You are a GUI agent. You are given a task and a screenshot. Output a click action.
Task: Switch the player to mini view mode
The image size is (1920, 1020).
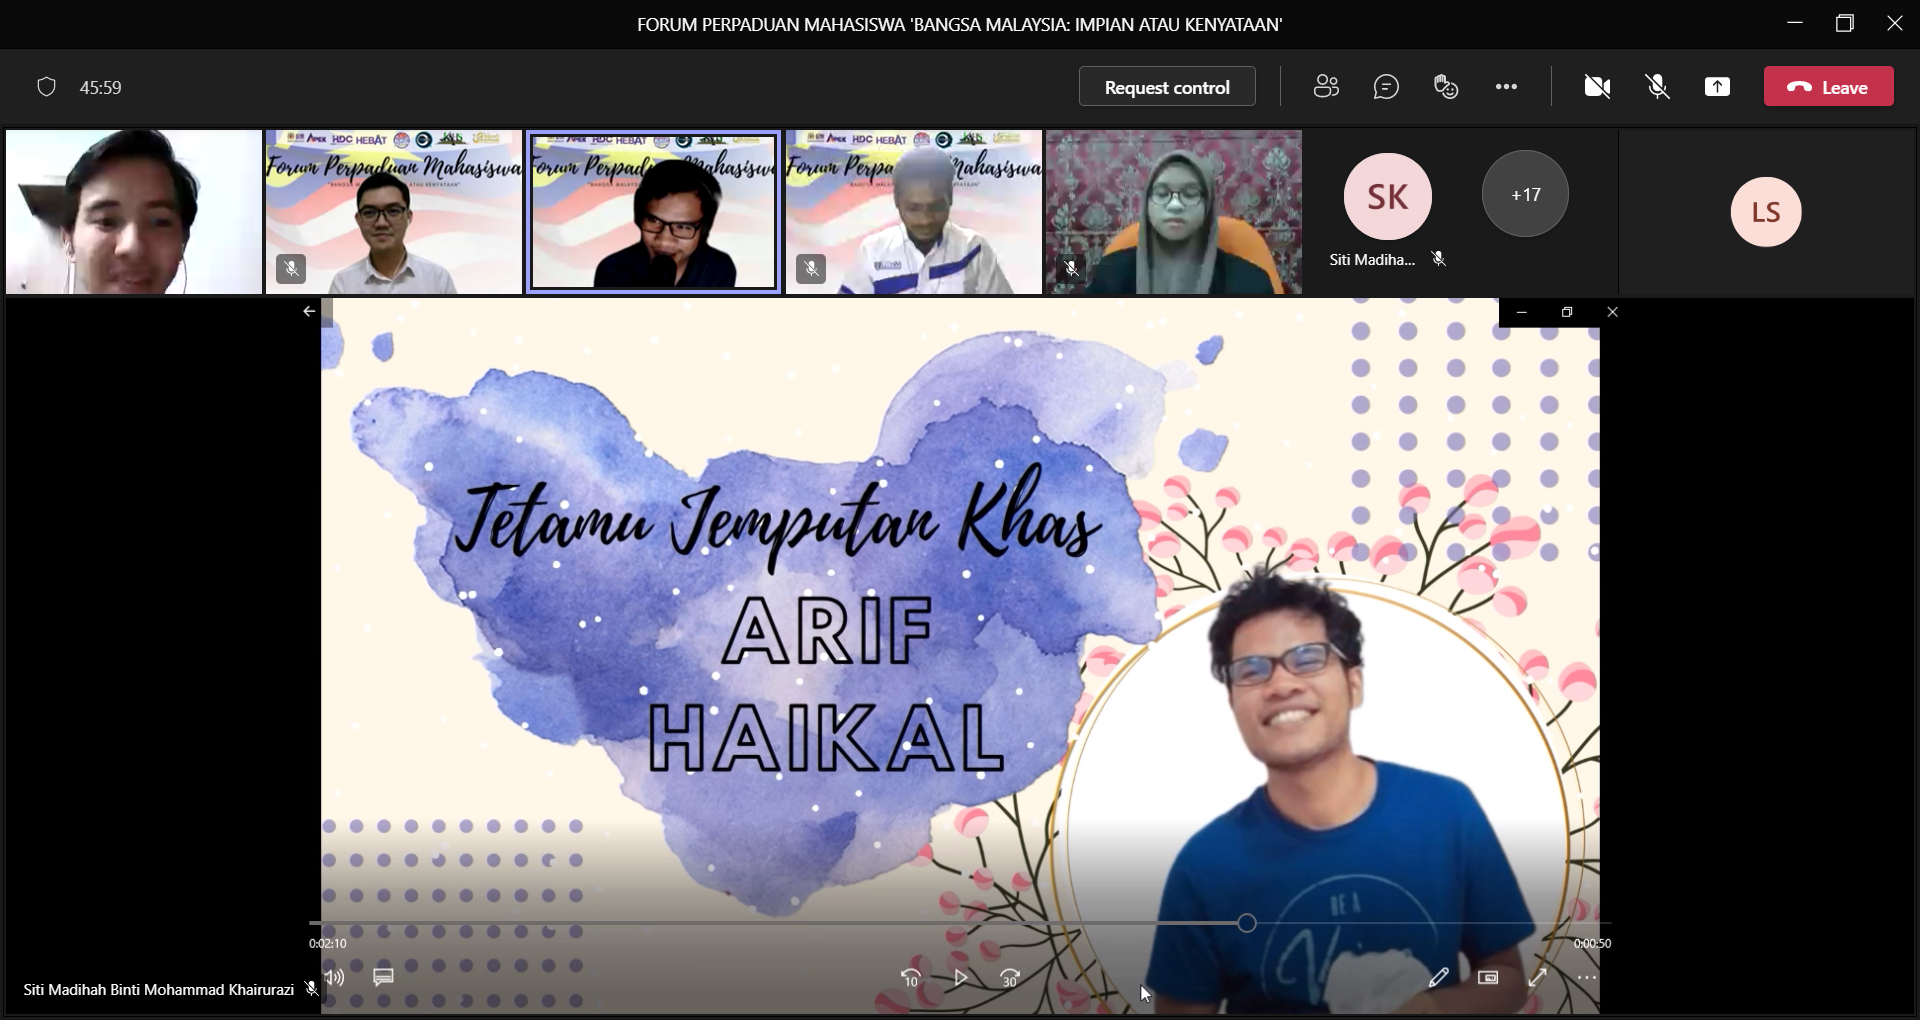coord(1488,978)
